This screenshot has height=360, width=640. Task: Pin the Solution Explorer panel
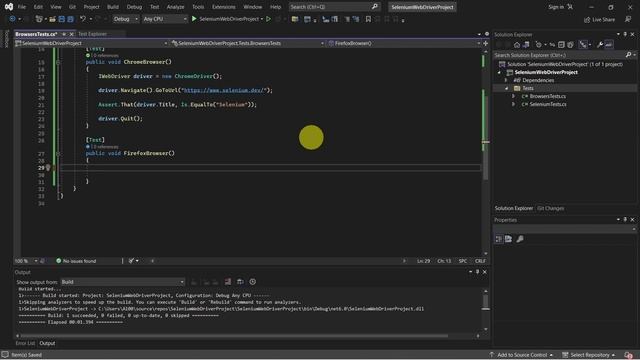[625, 35]
